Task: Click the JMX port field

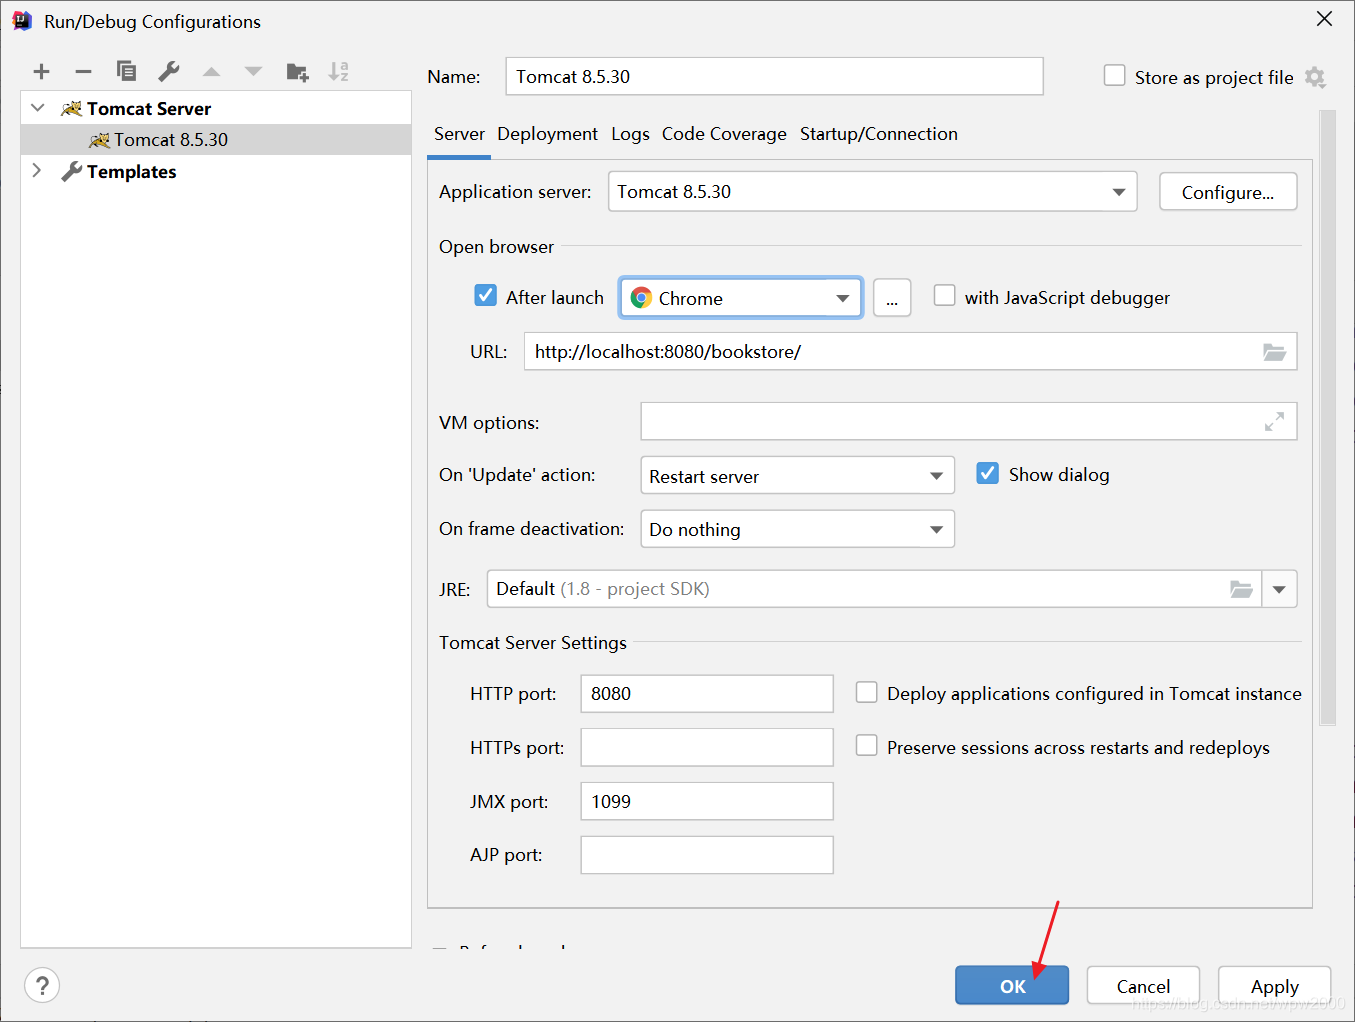Action: pyautogui.click(x=707, y=801)
